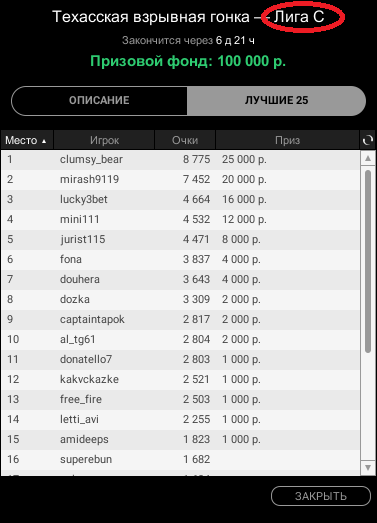Image resolution: width=377 pixels, height=523 pixels.
Task: Click the Лига С title text
Action: (299, 17)
